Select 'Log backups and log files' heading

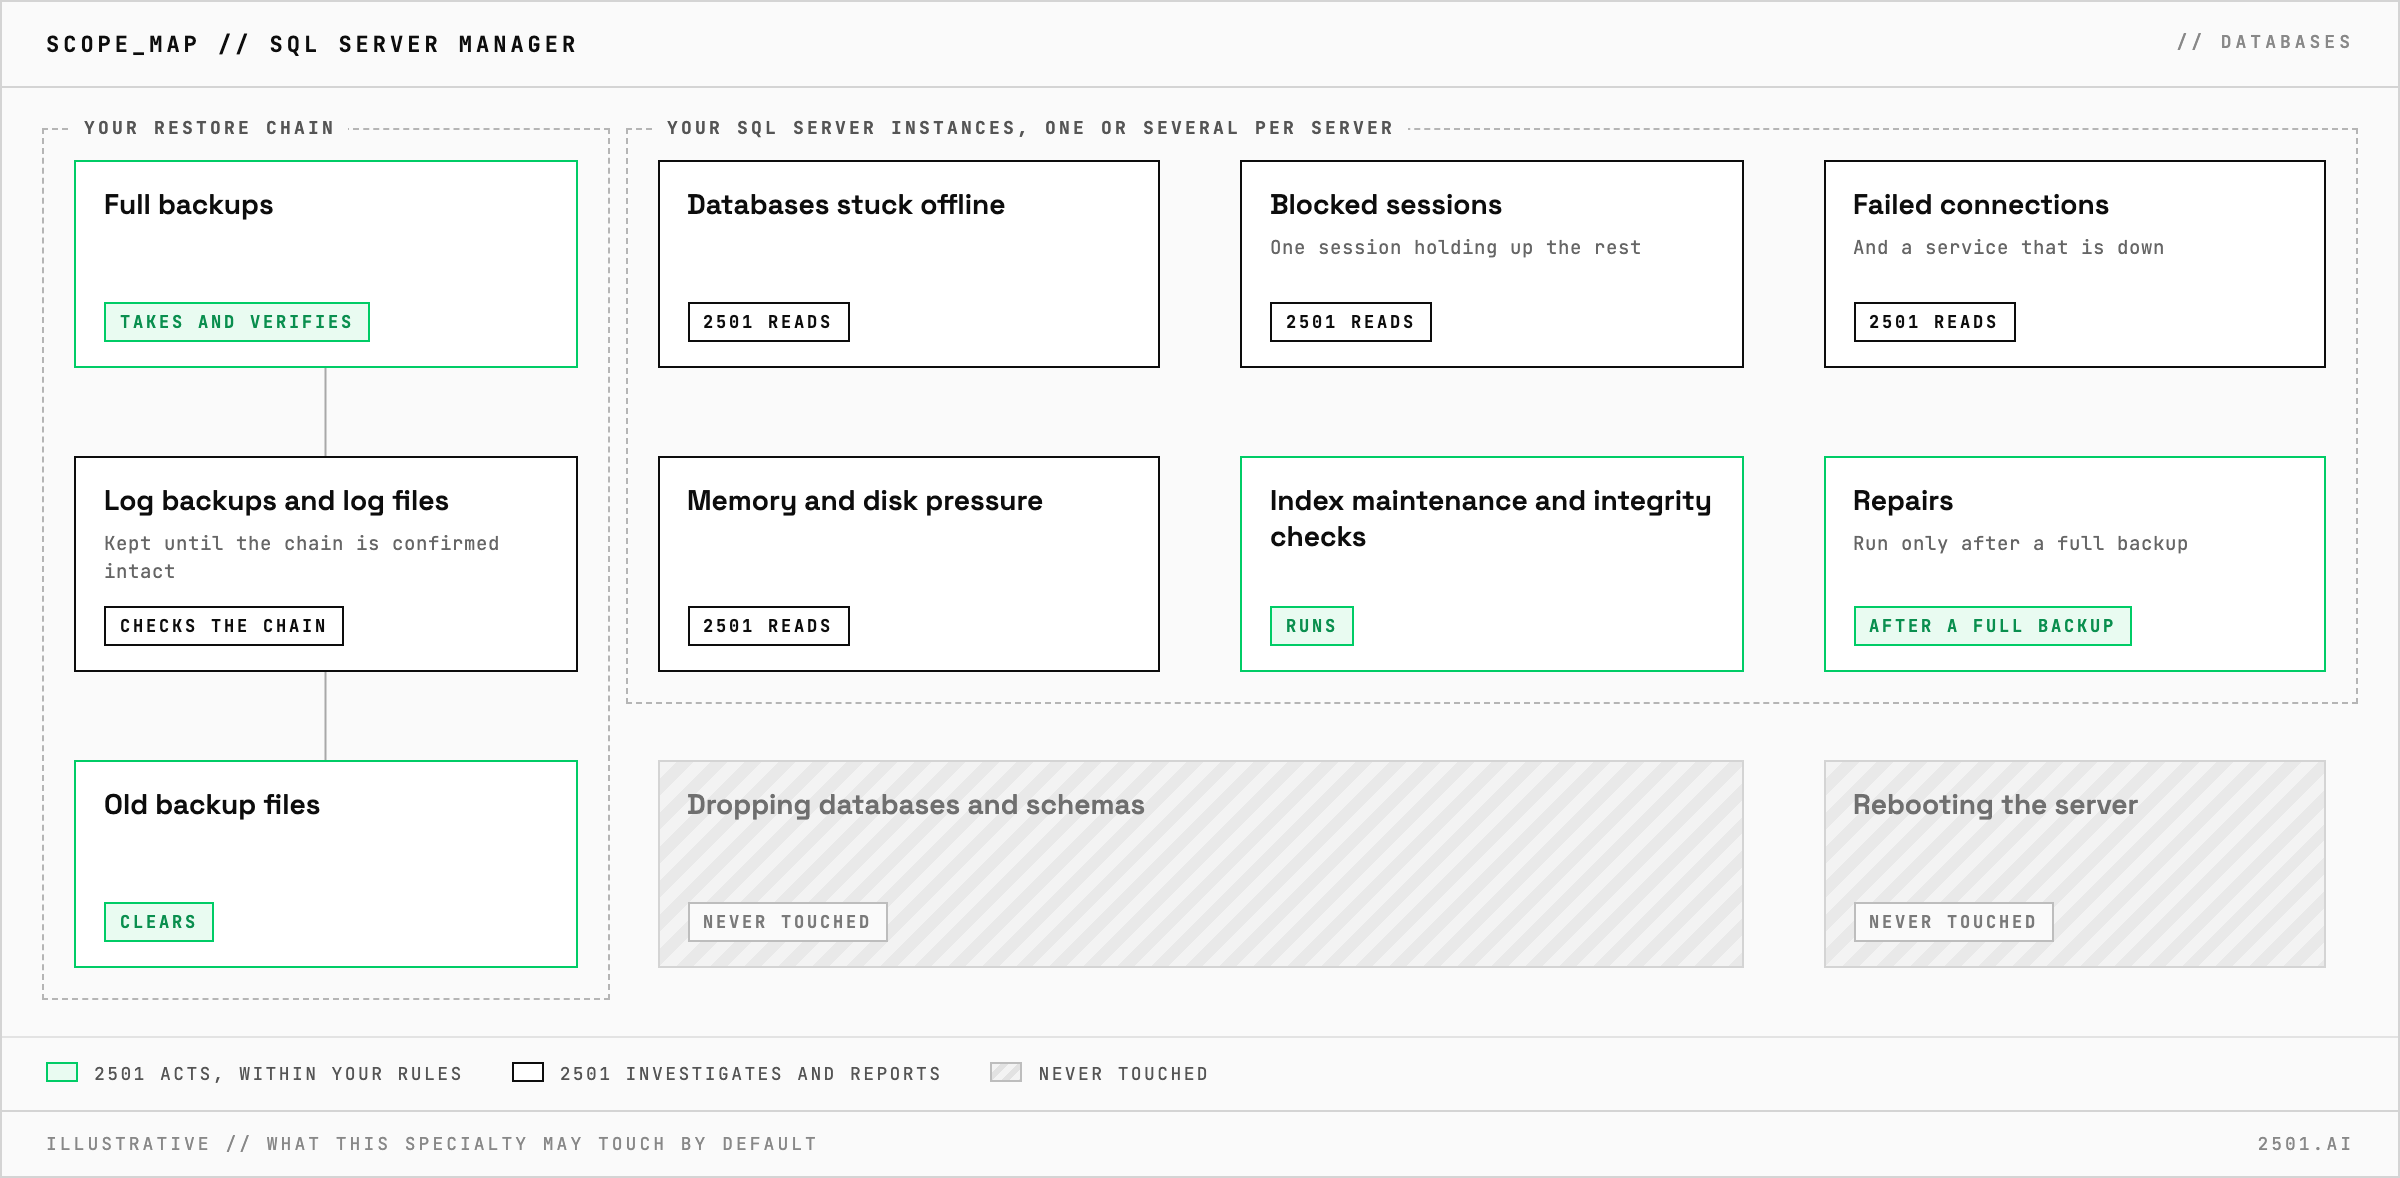277,501
